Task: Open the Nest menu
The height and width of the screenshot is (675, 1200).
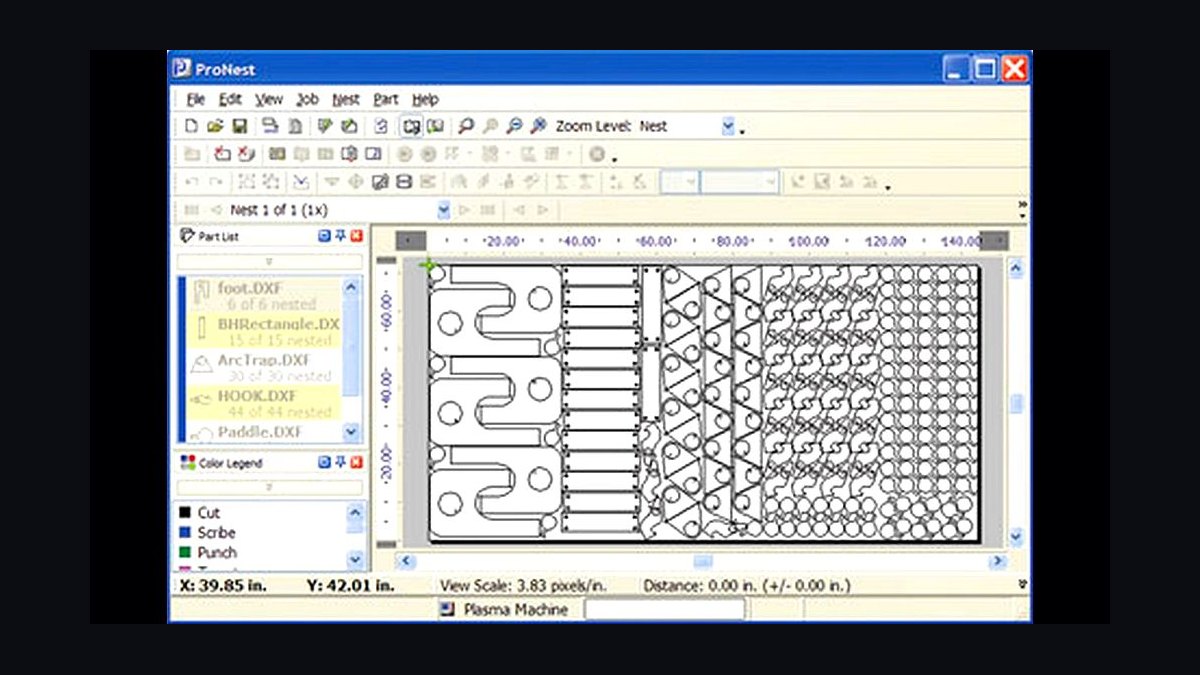Action: (346, 99)
